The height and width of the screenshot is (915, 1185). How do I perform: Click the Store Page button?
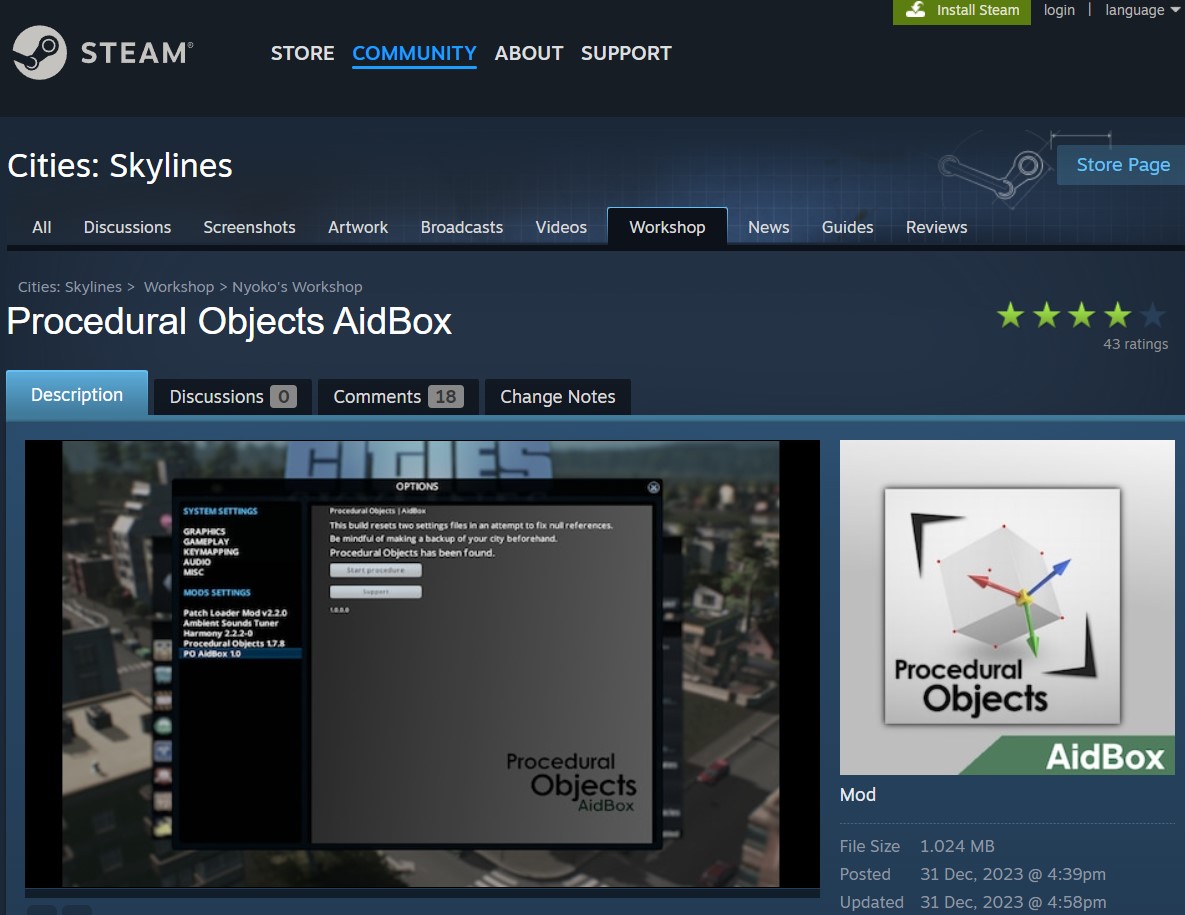pos(1122,165)
